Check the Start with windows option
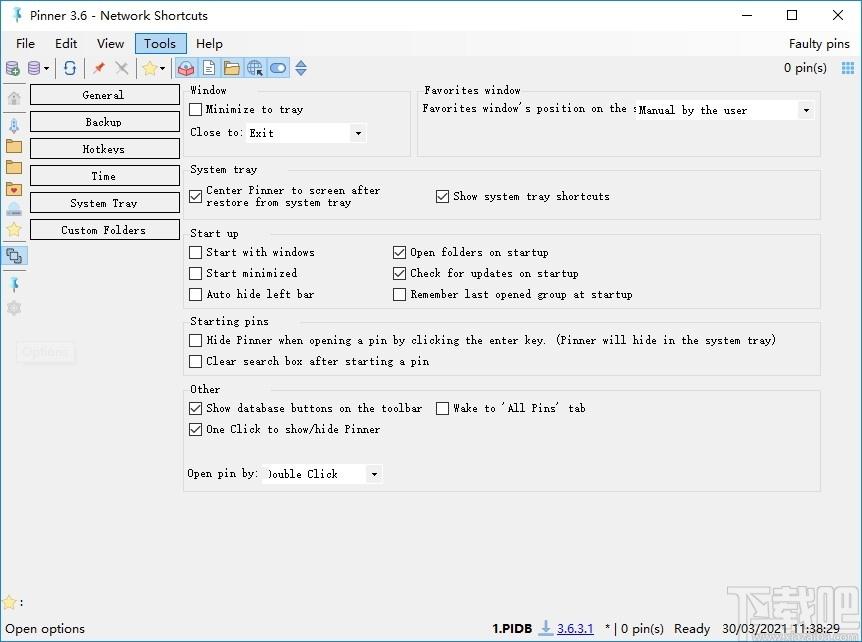 pyautogui.click(x=196, y=253)
